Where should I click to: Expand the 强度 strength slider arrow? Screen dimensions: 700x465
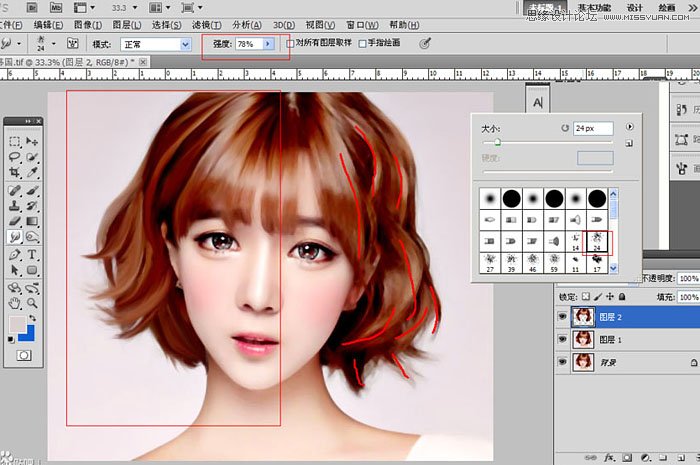268,44
